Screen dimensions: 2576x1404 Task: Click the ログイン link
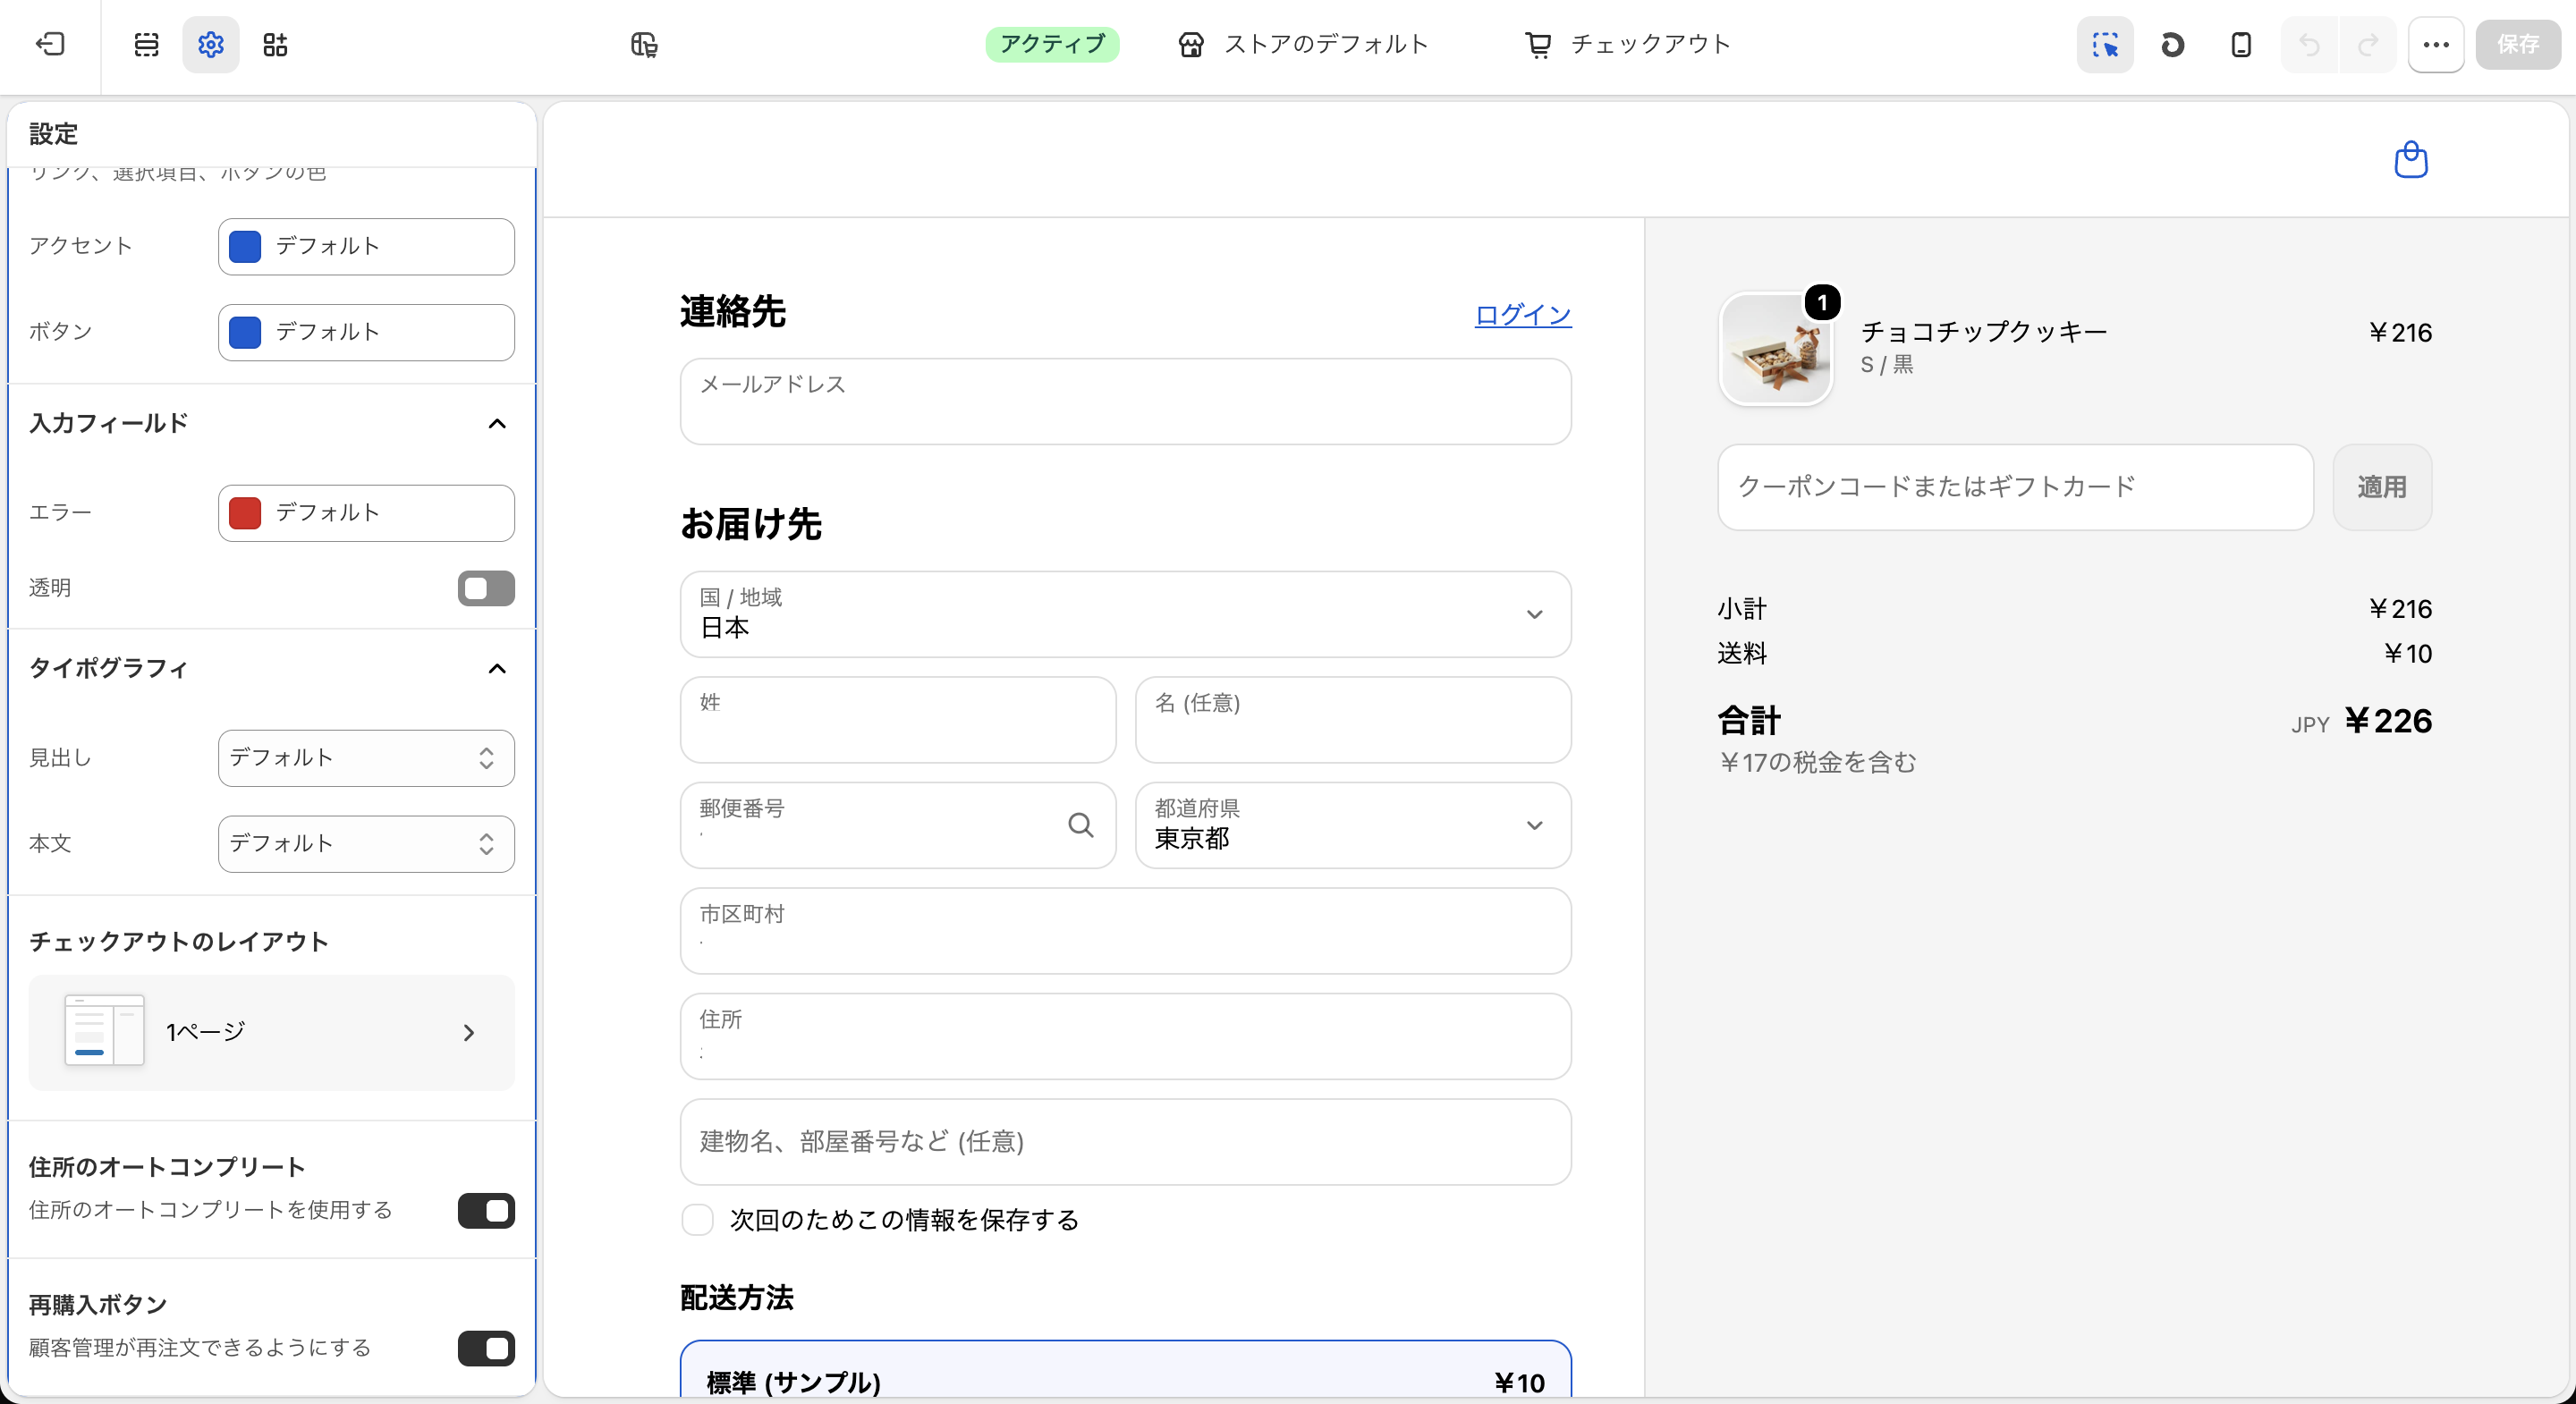point(1523,314)
